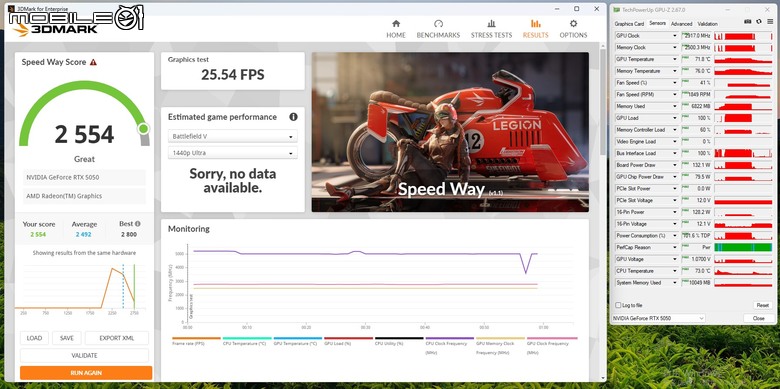The width and height of the screenshot is (780, 389).
Task: Click the LOAD button
Action: [34, 338]
